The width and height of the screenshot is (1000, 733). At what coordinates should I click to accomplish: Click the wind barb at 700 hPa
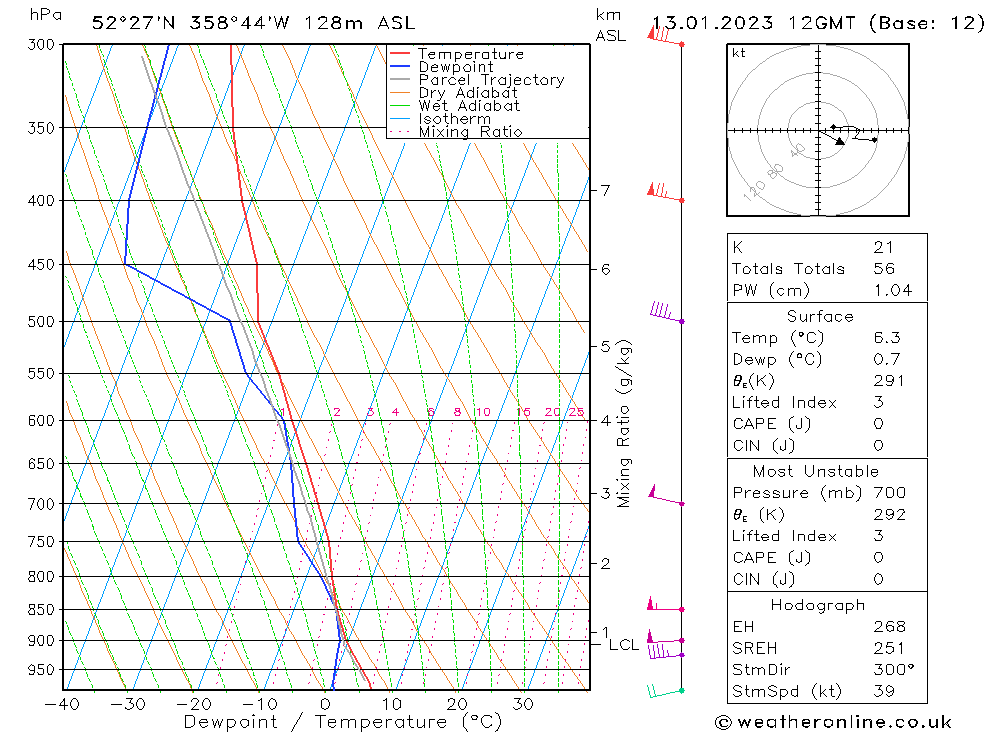[666, 496]
